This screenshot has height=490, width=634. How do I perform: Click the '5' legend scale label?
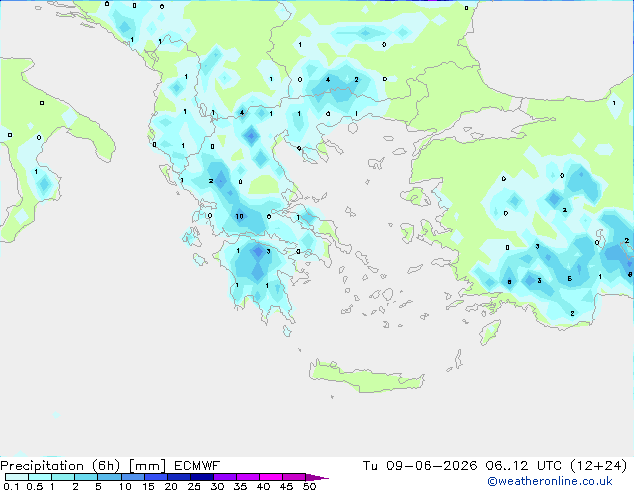click(98, 486)
